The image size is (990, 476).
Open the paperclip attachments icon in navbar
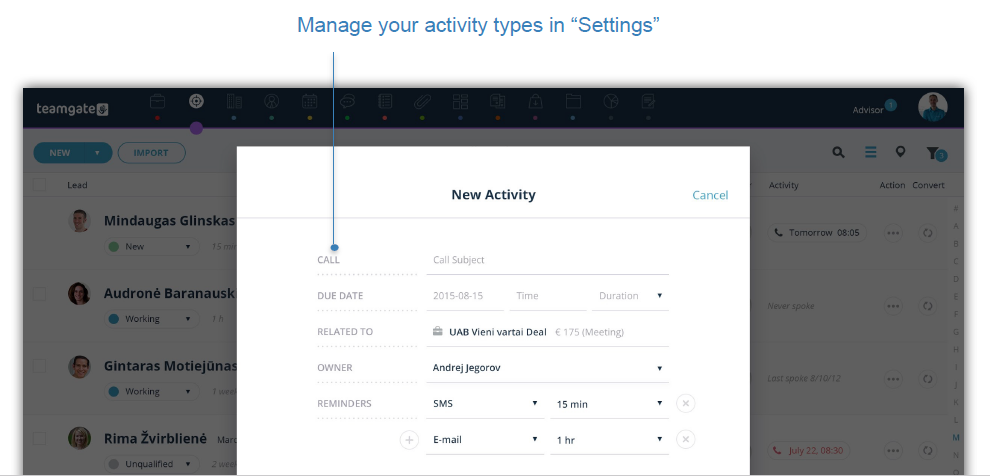(422, 101)
